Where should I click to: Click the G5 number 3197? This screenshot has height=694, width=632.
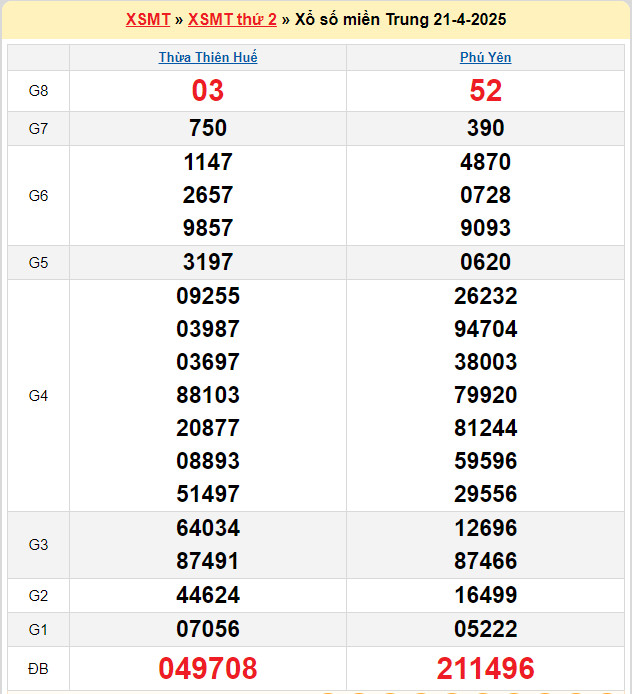208,262
